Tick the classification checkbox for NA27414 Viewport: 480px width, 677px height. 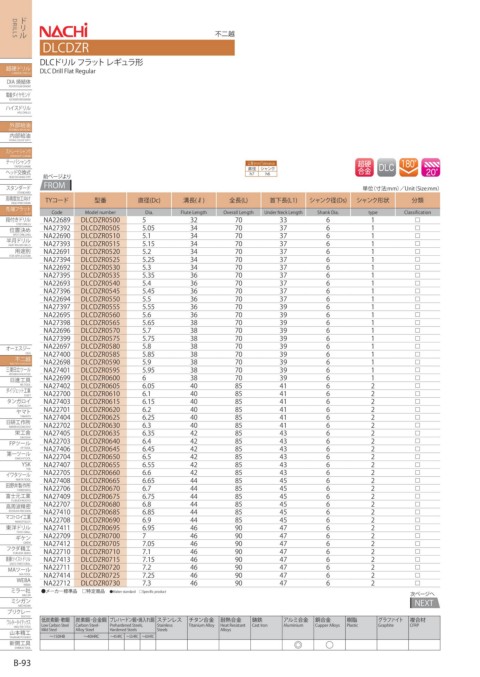click(417, 575)
